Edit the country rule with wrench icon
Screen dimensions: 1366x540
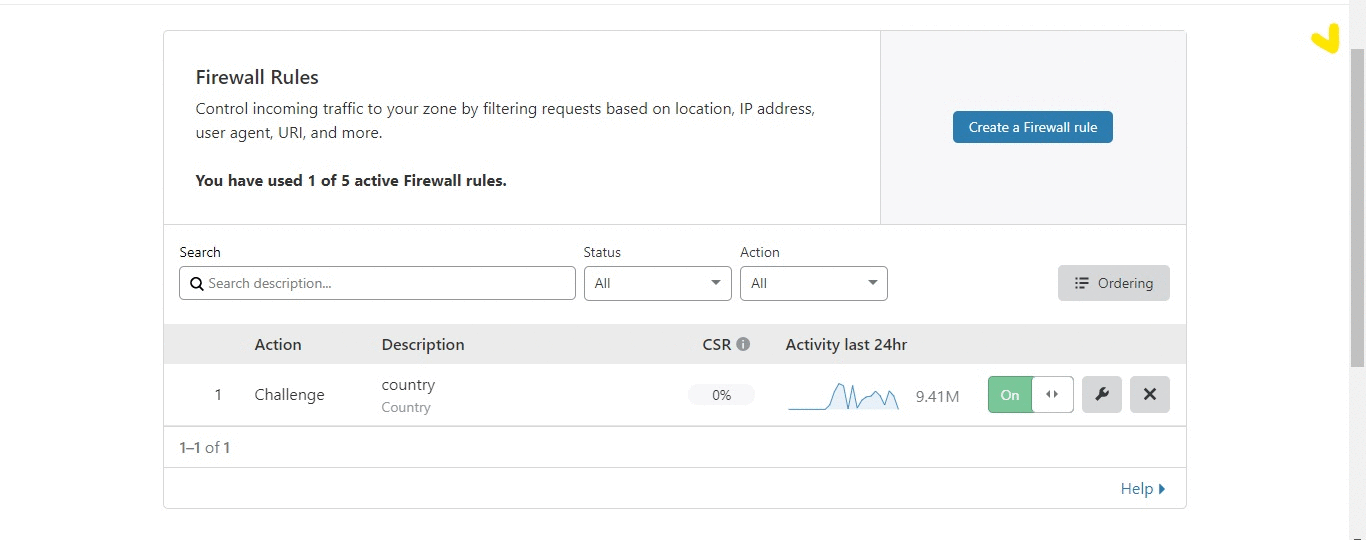click(x=1102, y=395)
